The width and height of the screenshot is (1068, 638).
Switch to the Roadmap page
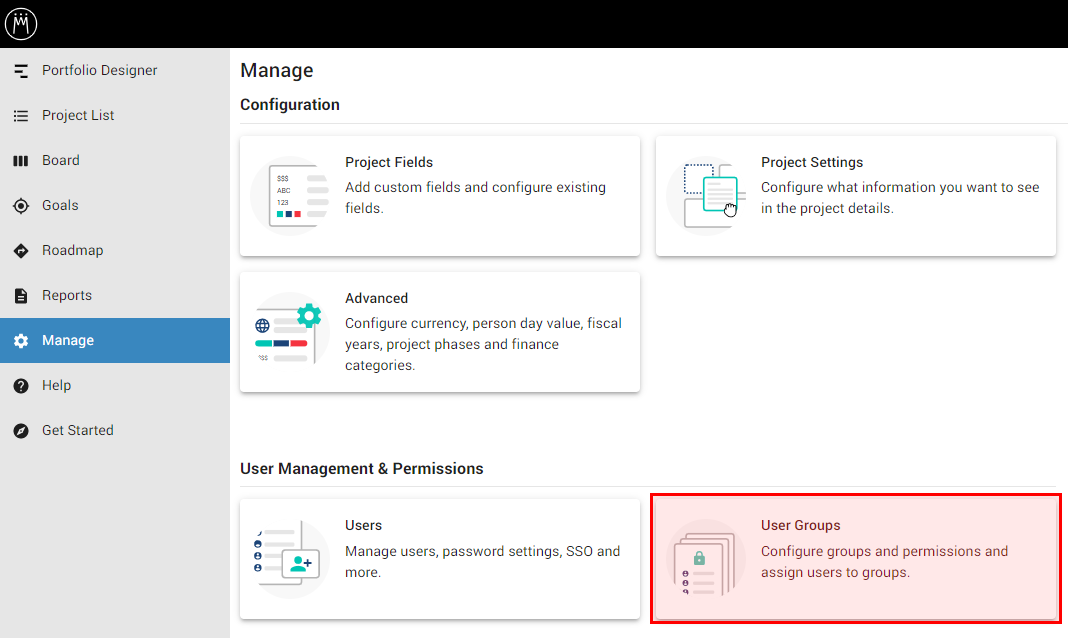pos(114,250)
